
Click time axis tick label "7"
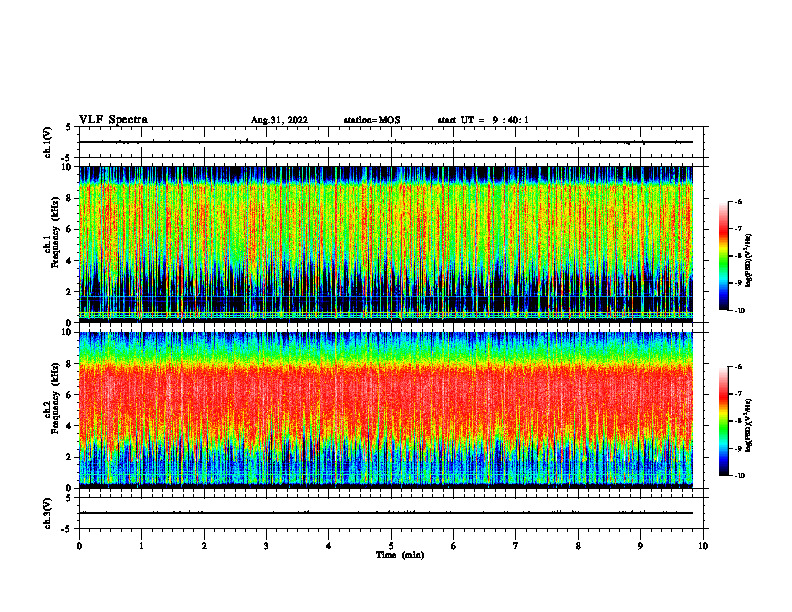coord(516,546)
